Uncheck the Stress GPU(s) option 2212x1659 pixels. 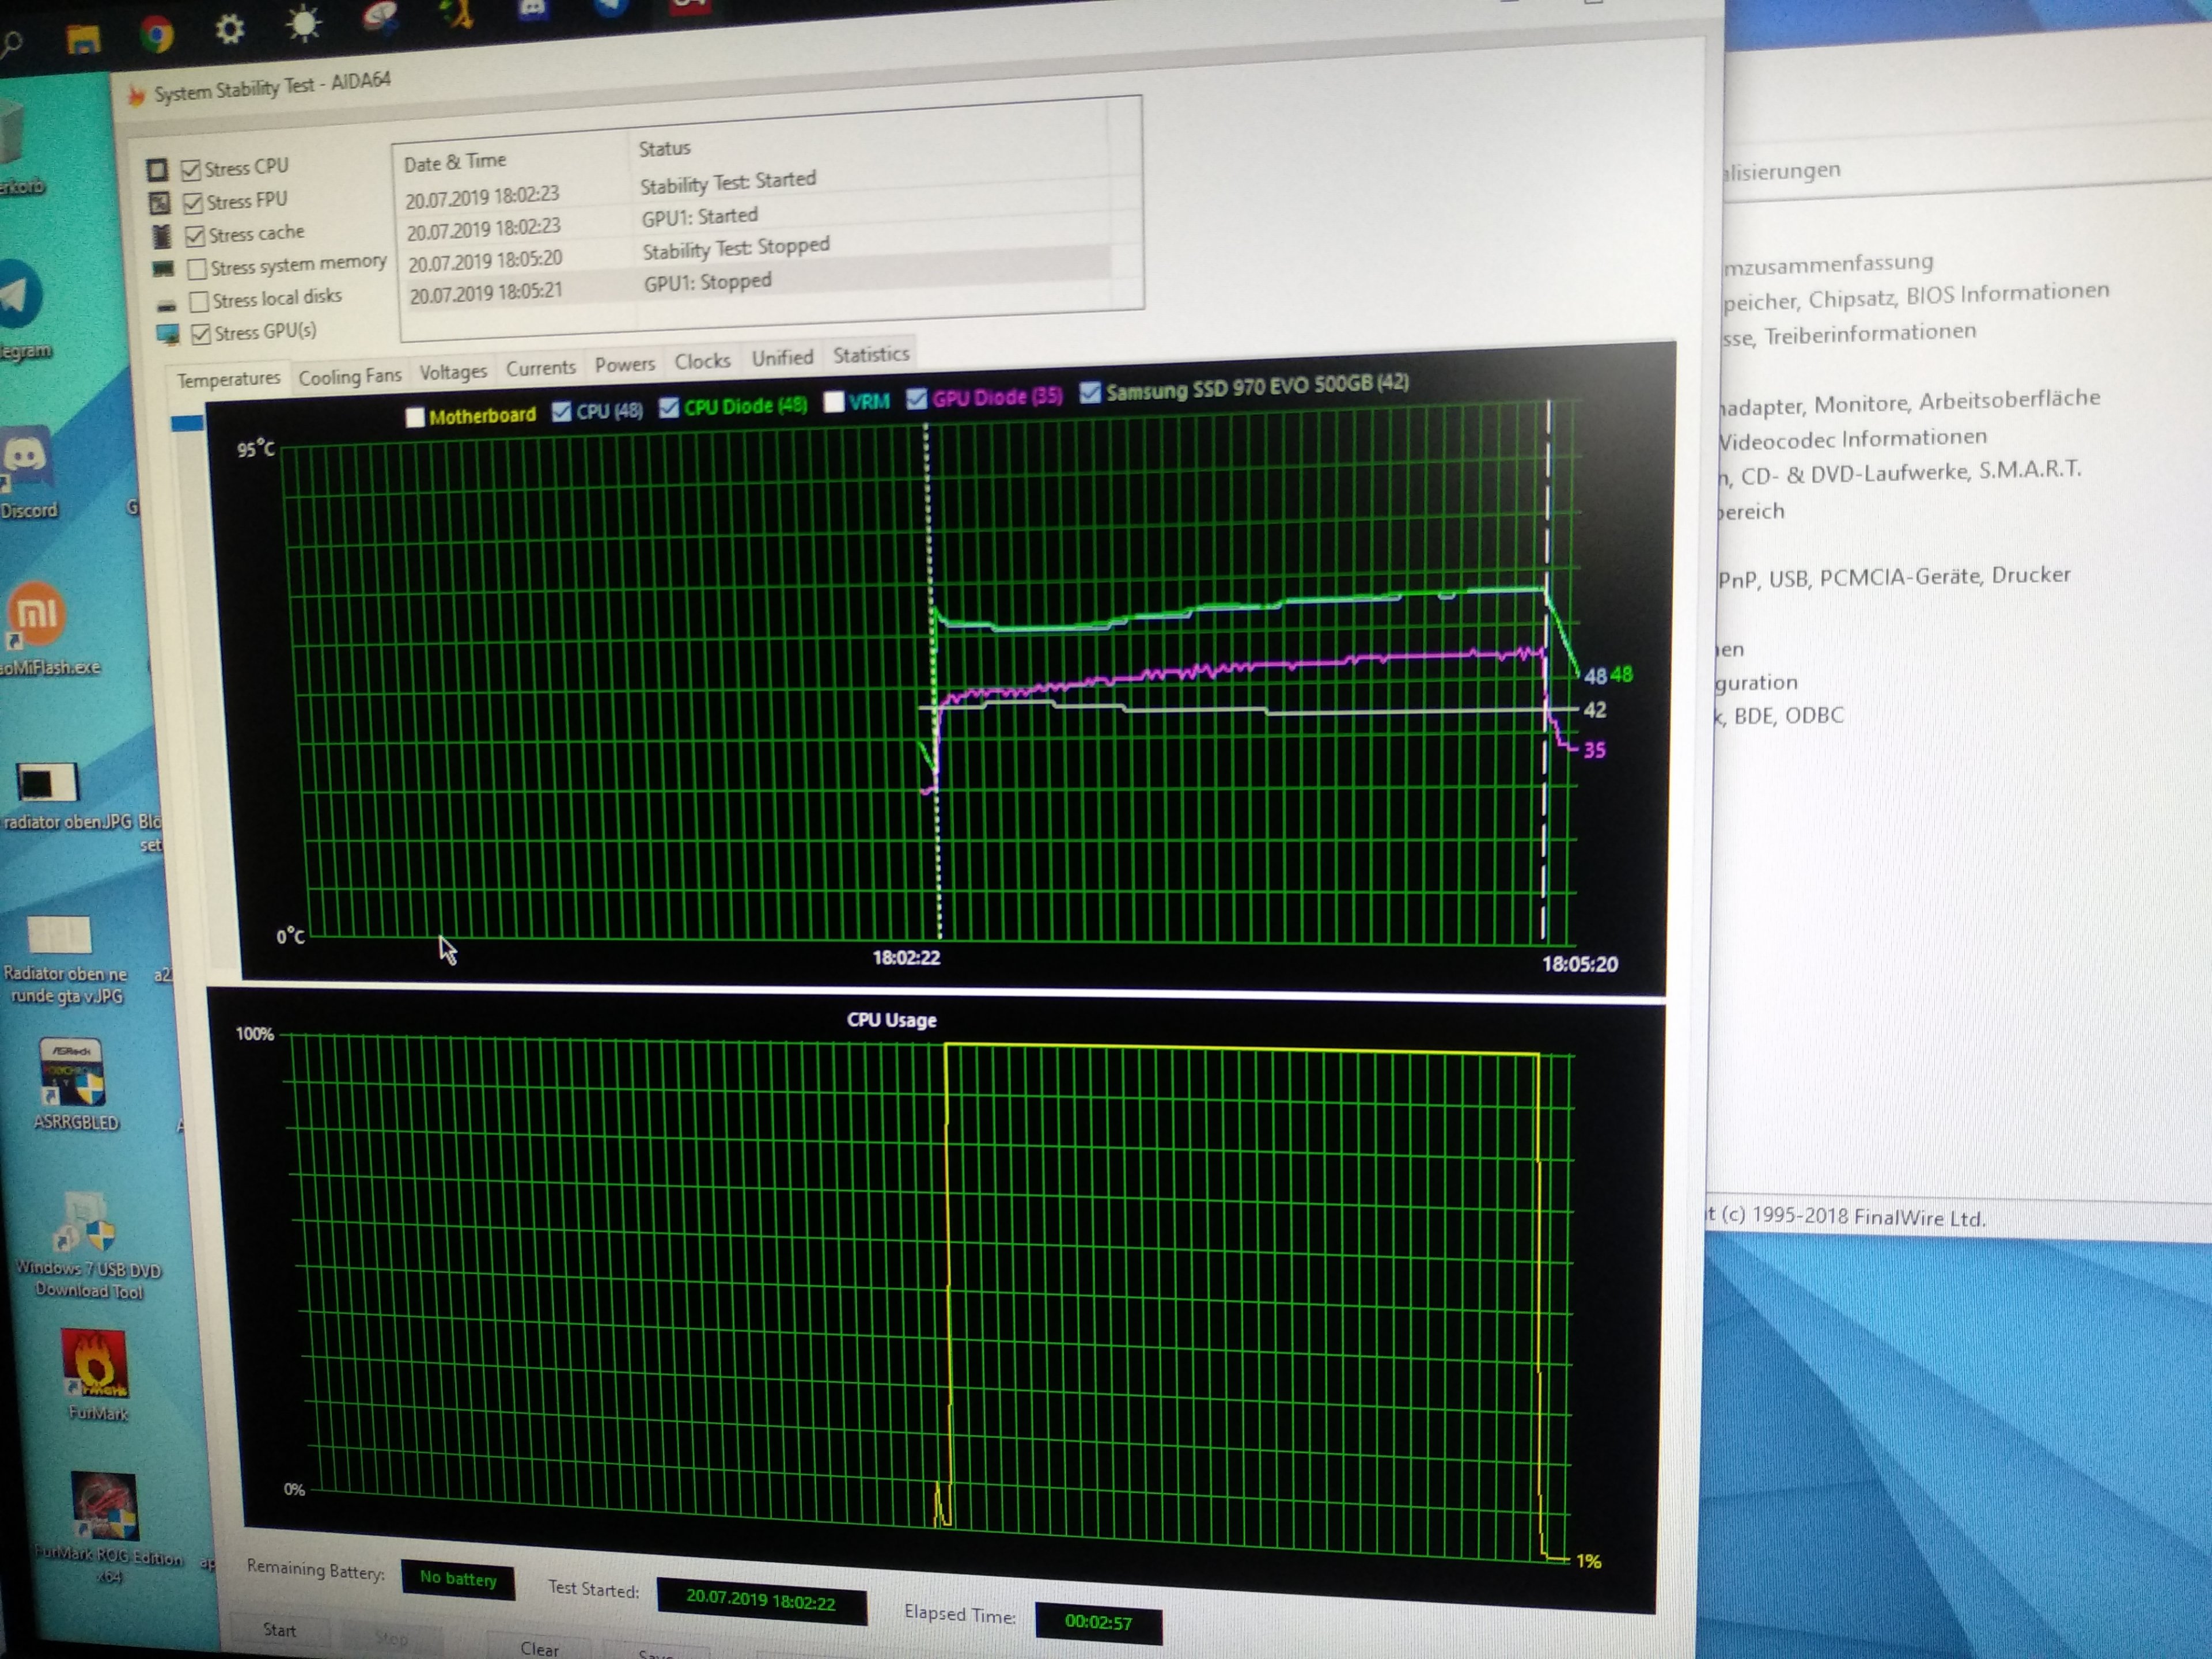coord(201,334)
